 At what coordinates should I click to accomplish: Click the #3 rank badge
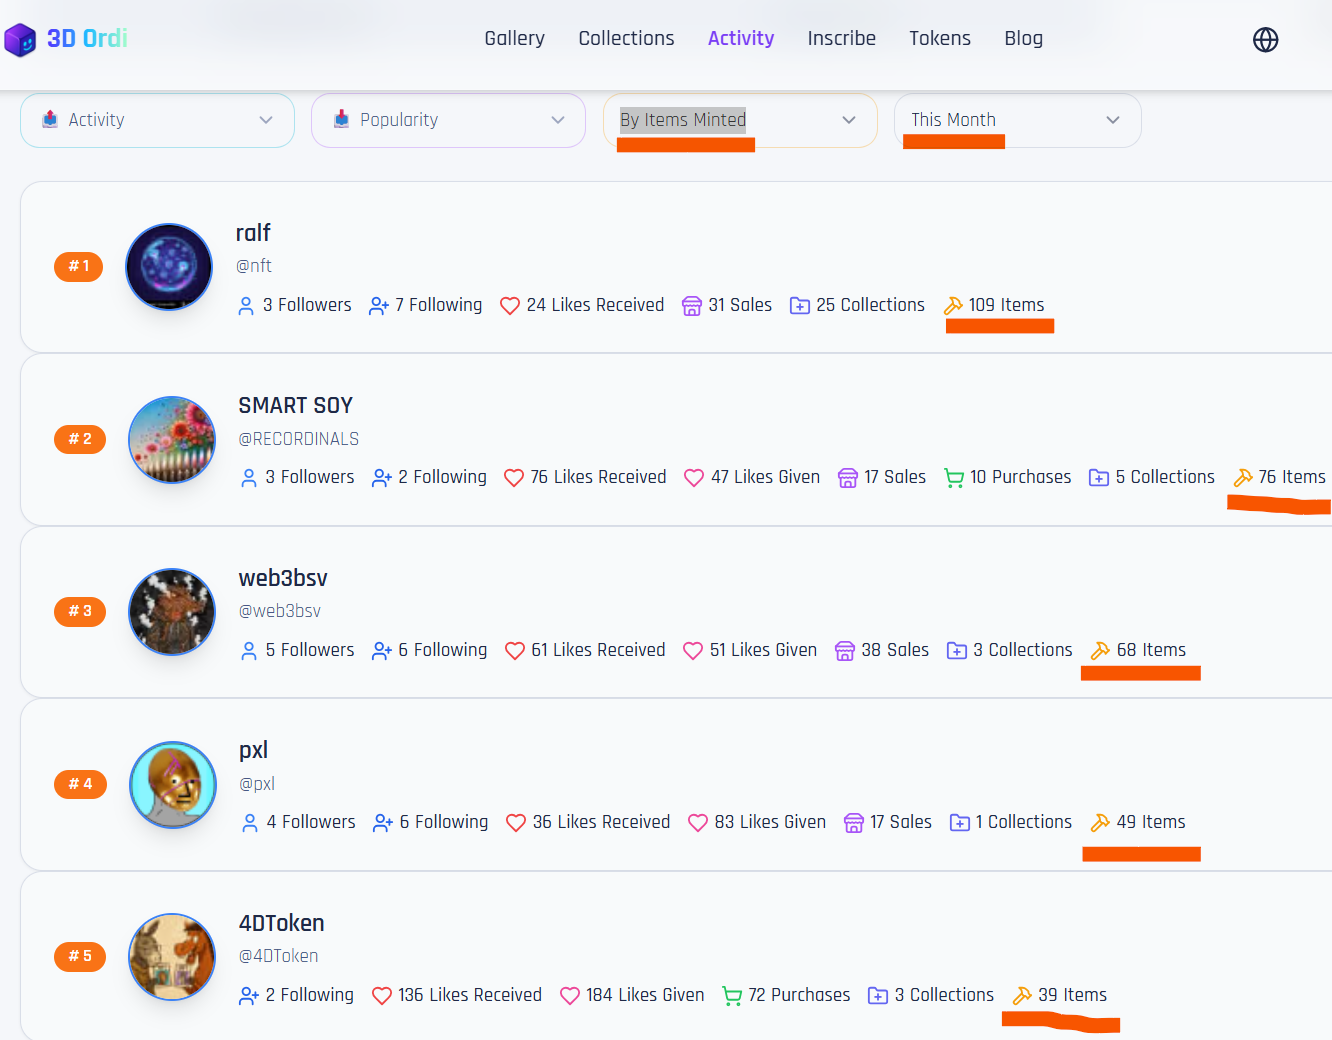pos(79,611)
